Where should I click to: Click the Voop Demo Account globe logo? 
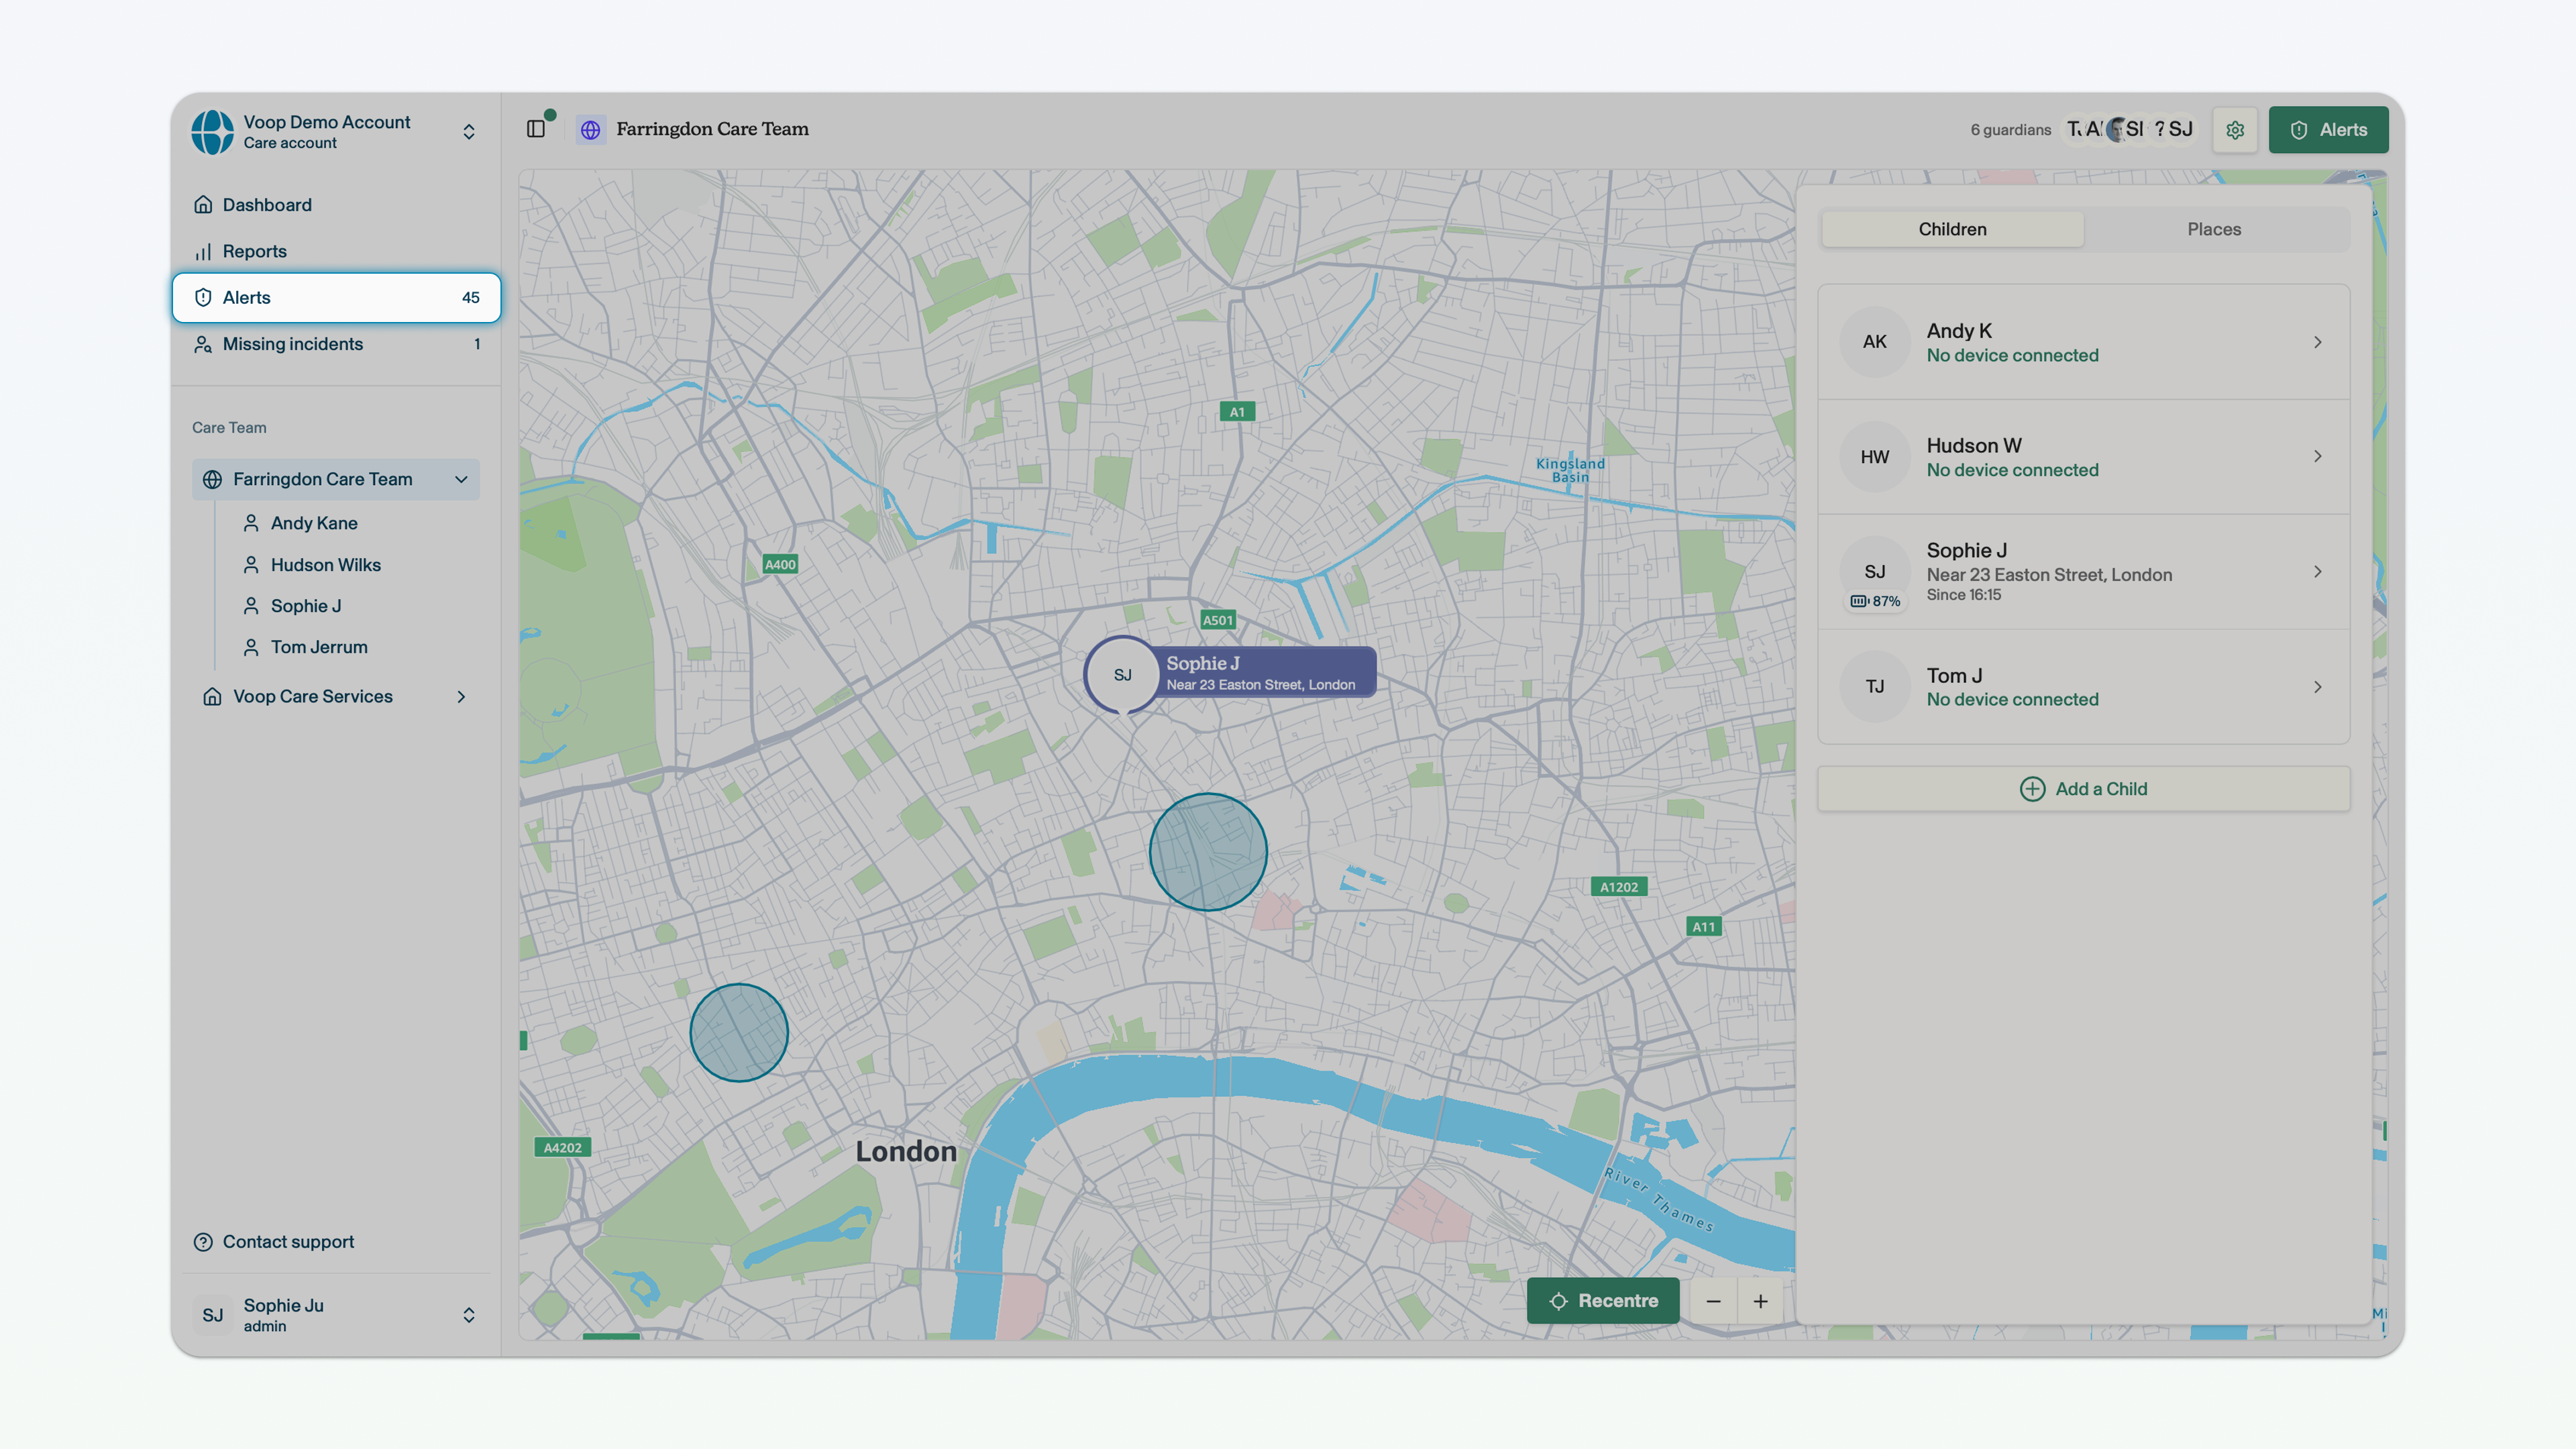tap(213, 132)
